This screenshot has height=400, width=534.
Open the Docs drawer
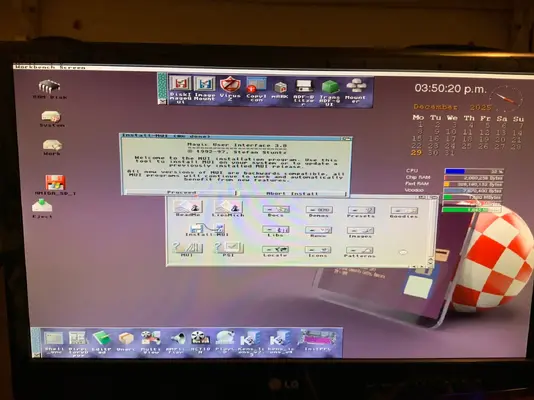[x=276, y=211]
